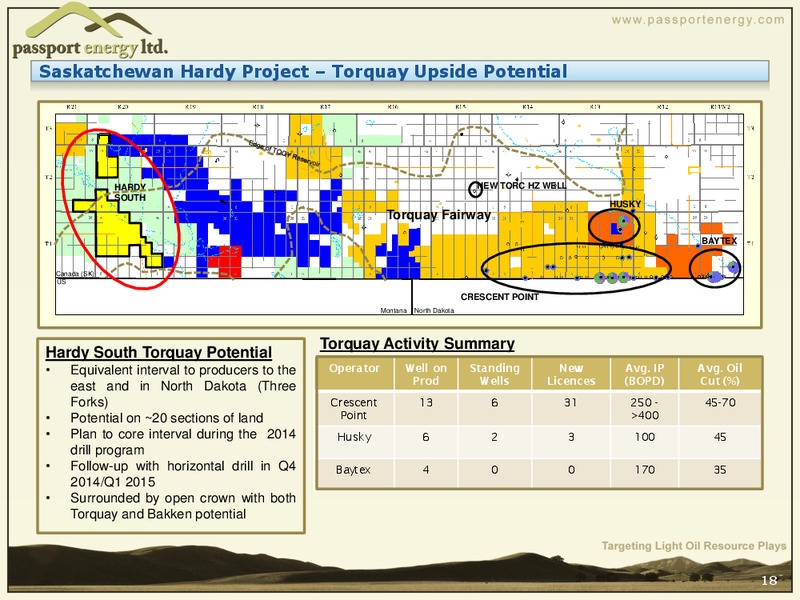Click the Operator column header
The image size is (800, 600).
click(355, 368)
